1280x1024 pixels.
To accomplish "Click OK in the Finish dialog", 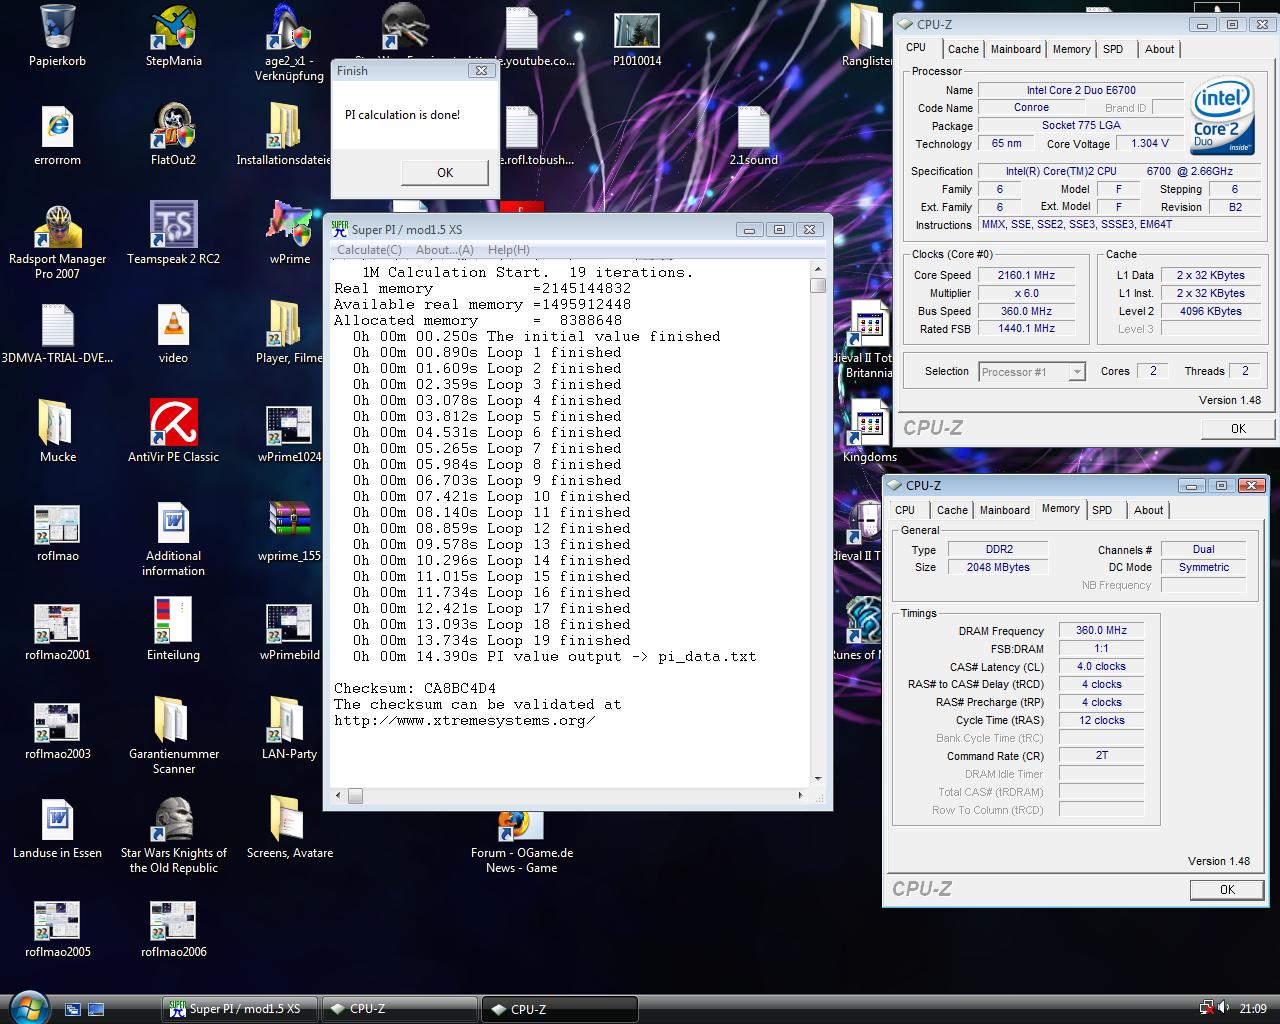I will 445,172.
